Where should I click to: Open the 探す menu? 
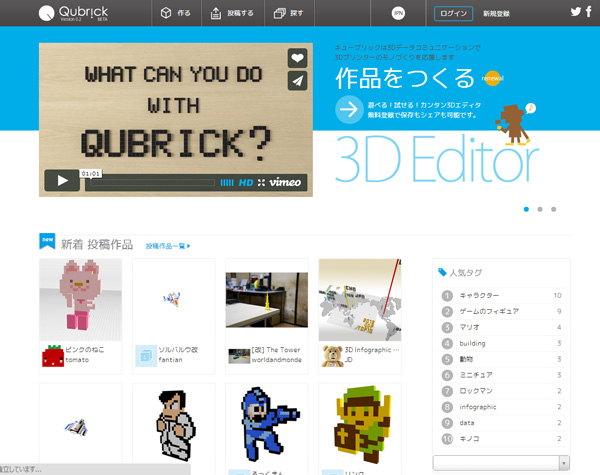point(287,13)
